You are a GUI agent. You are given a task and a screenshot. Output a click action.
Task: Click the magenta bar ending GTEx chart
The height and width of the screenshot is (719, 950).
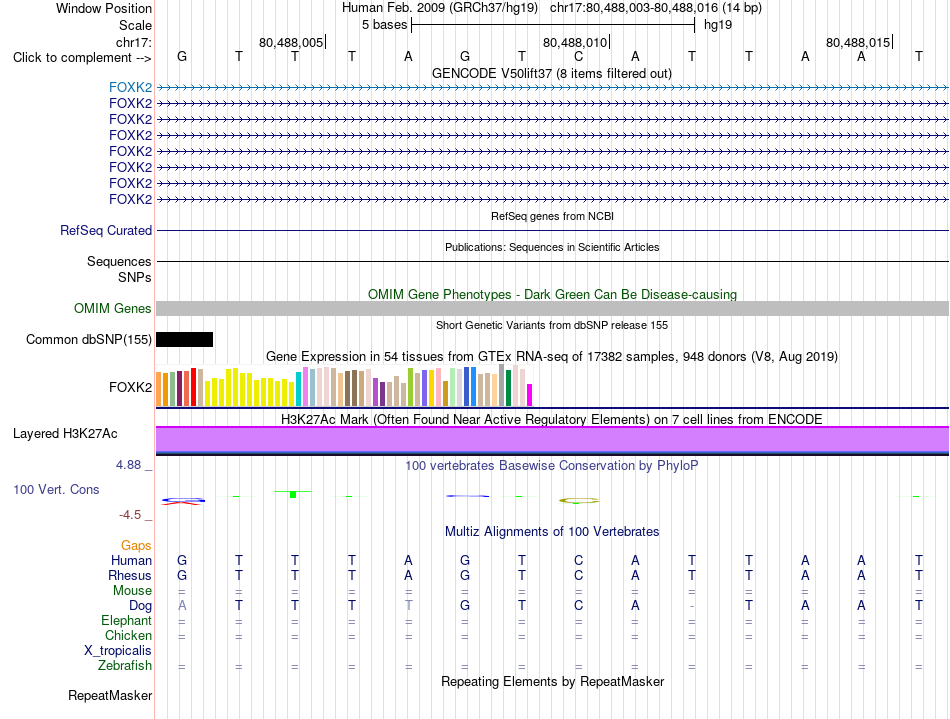[530, 394]
